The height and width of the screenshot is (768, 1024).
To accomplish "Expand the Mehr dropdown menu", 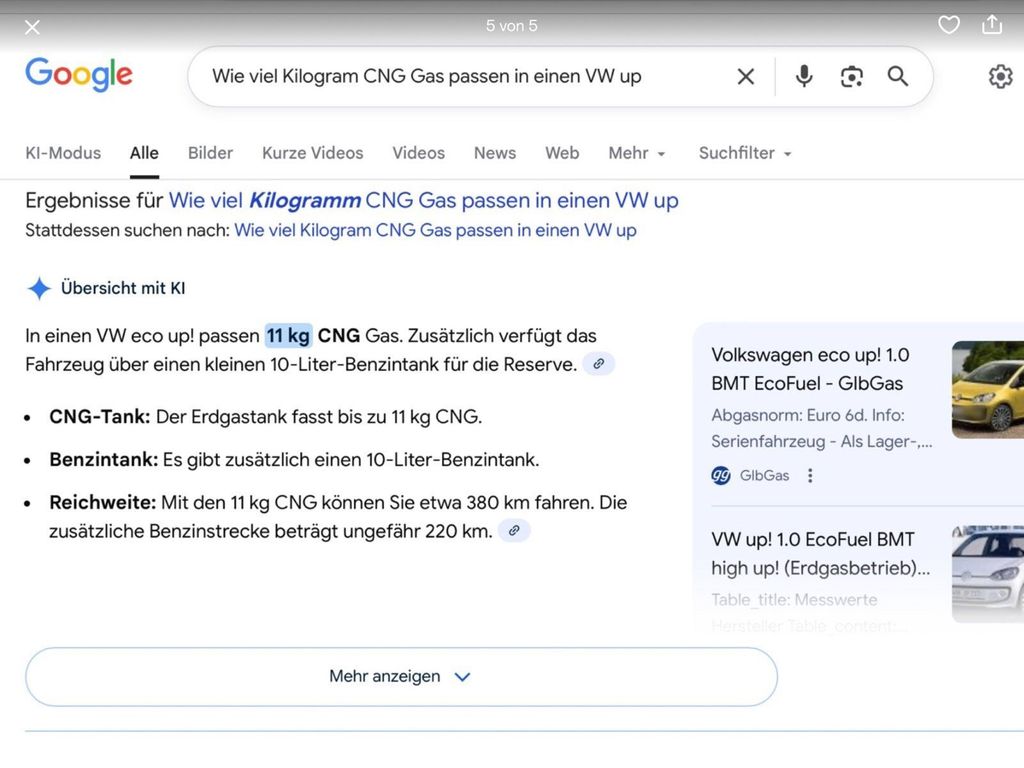I will tap(637, 153).
